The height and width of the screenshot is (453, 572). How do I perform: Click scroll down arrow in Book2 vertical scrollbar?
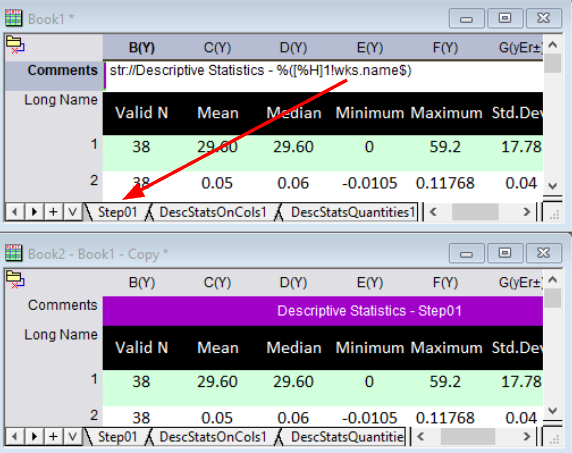tap(552, 411)
